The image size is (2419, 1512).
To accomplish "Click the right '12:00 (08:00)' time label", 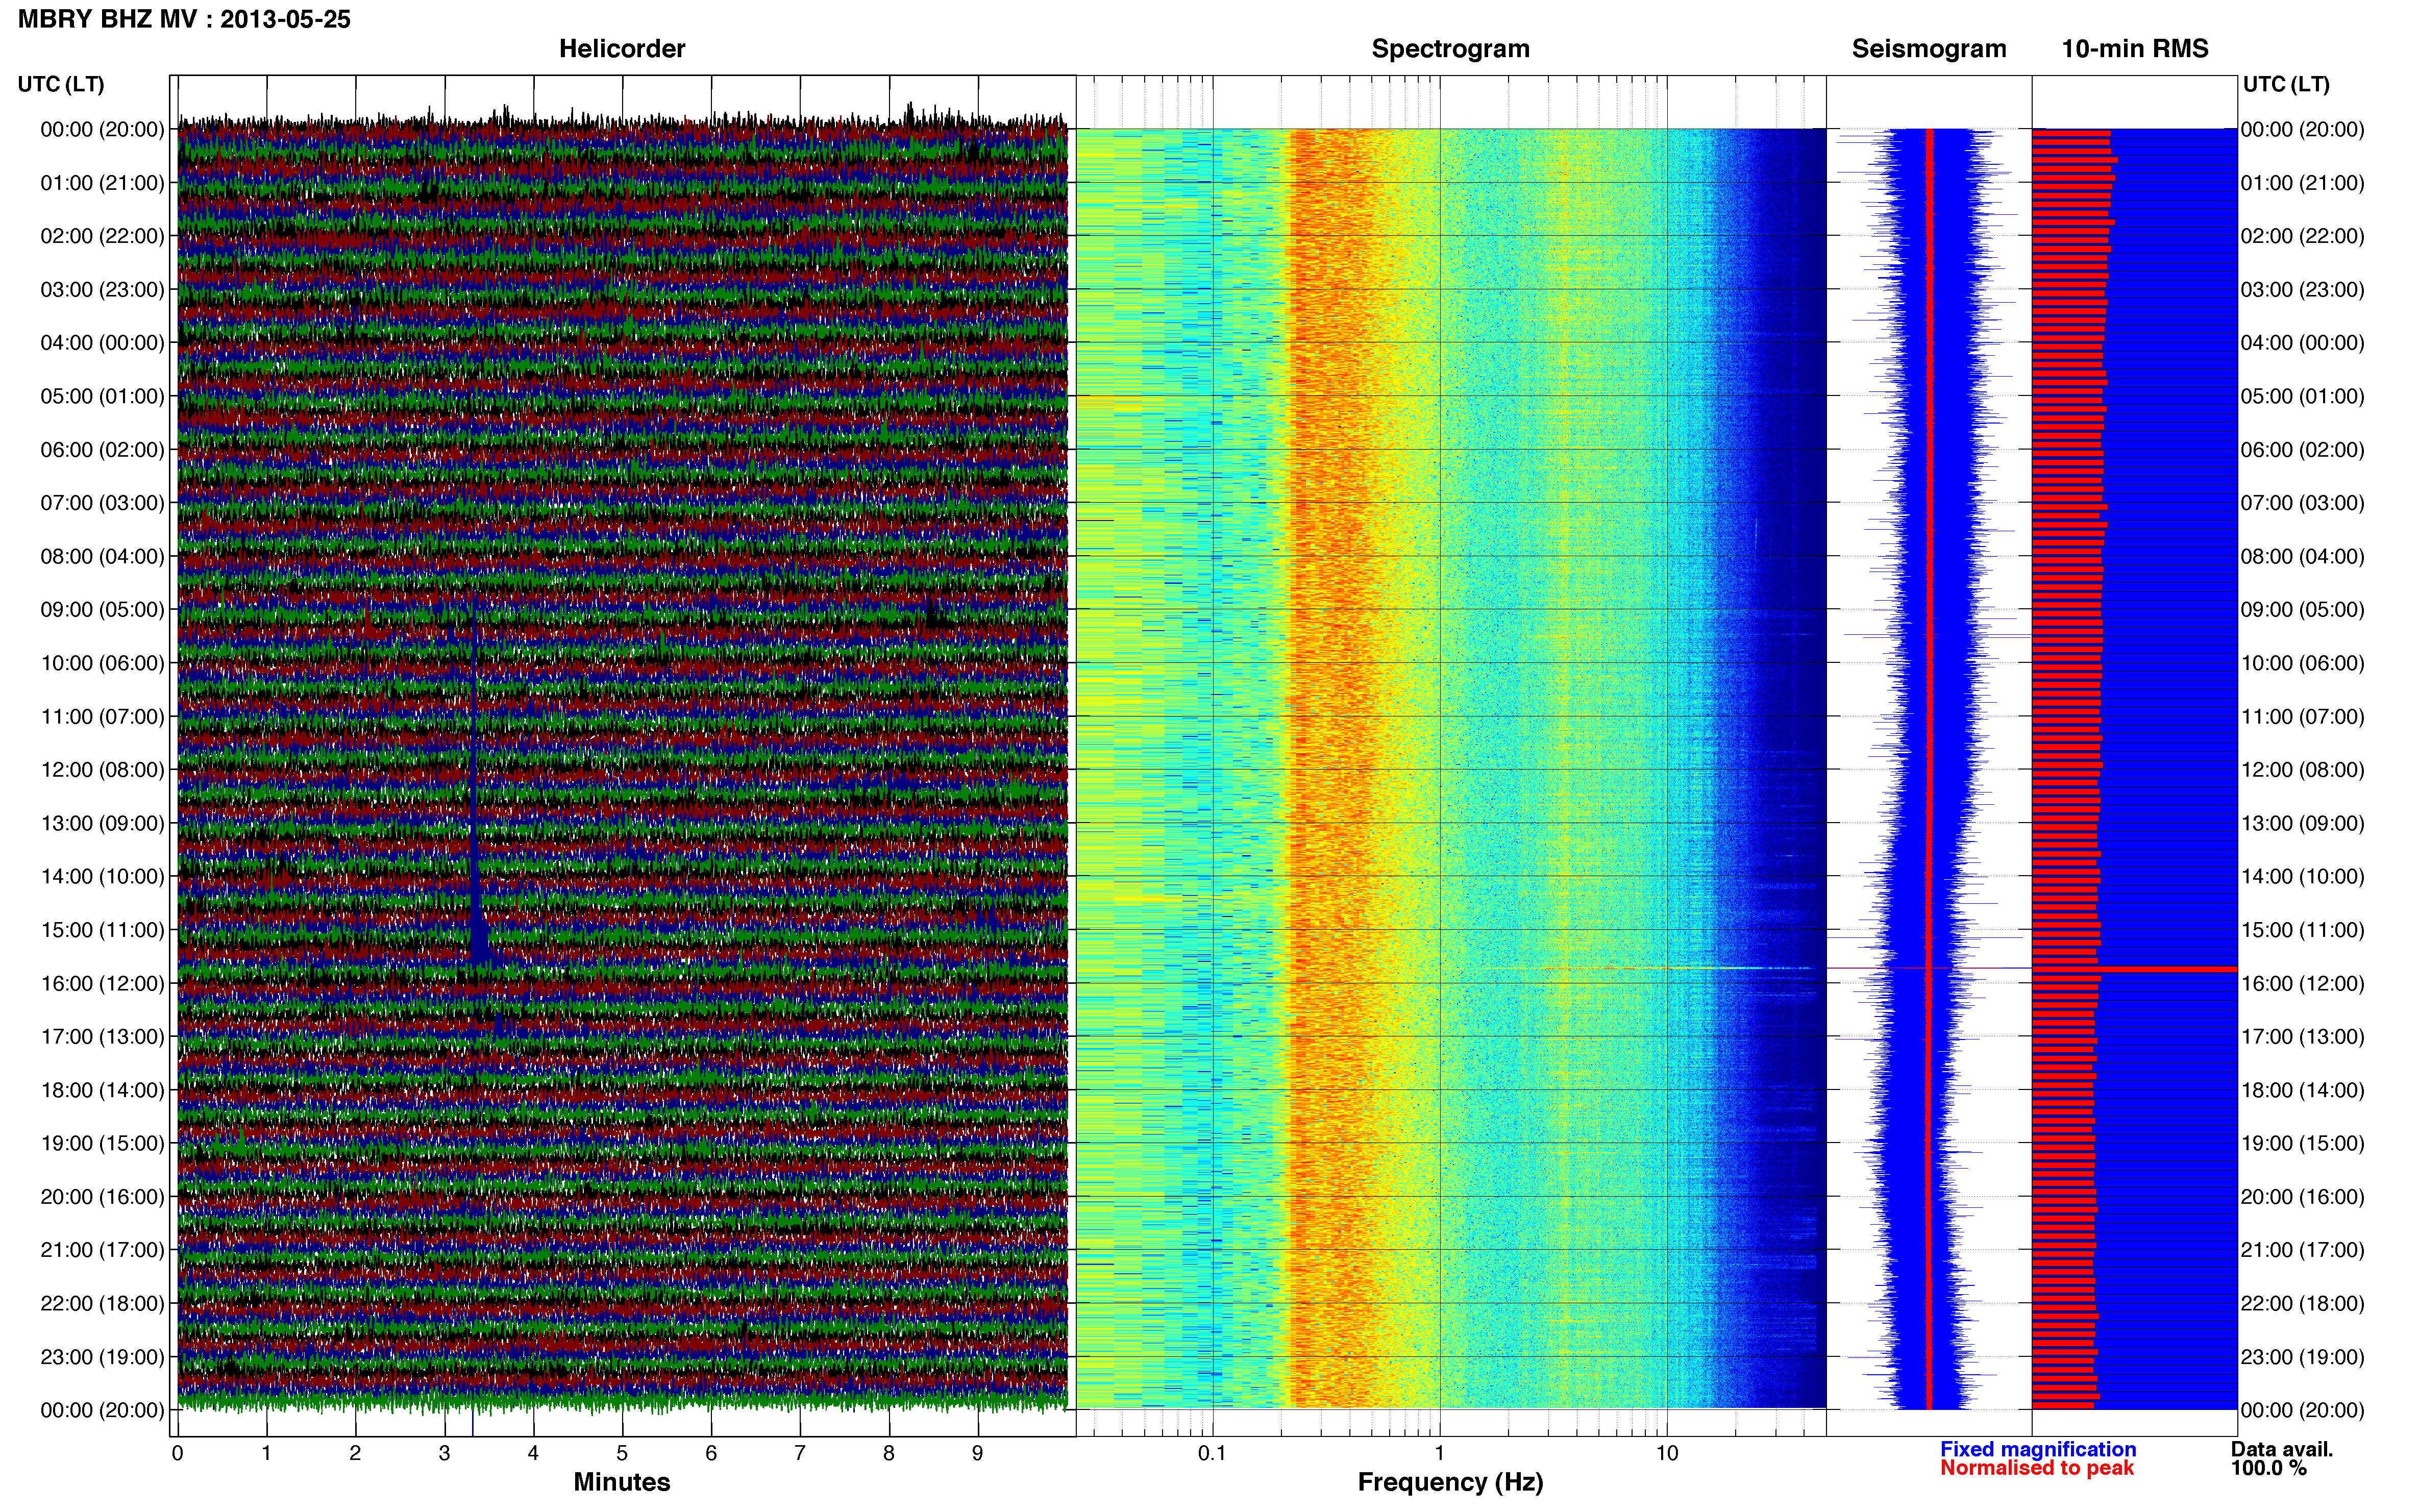I will 2303,770.
